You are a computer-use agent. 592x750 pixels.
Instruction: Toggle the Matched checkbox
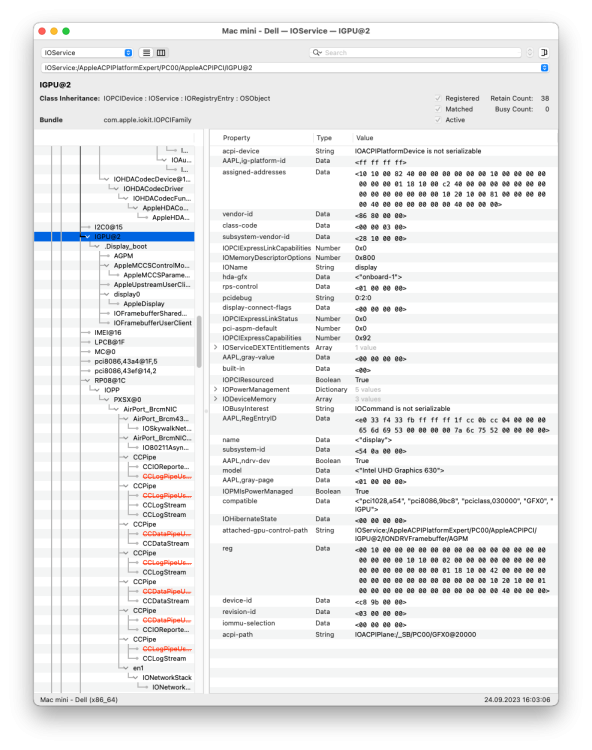(x=438, y=109)
